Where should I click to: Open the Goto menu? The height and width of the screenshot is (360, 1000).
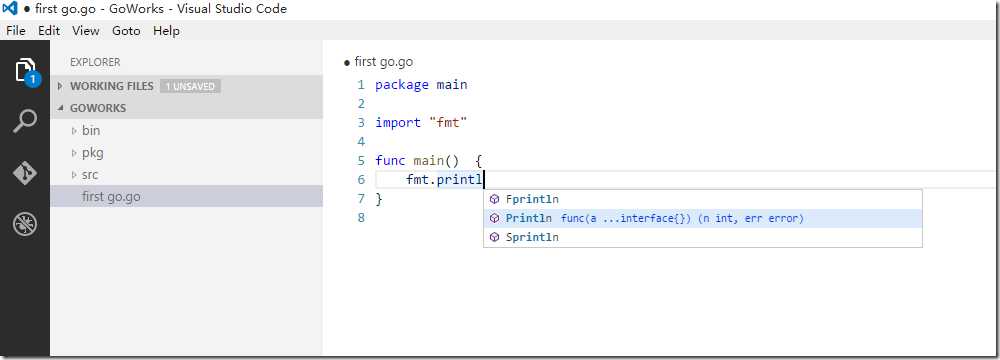126,31
